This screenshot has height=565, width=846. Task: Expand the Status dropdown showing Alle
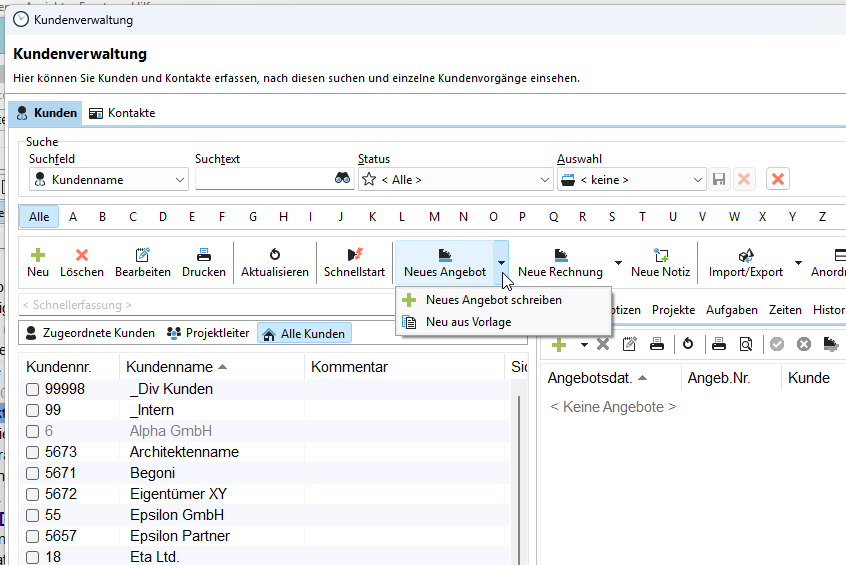(544, 180)
